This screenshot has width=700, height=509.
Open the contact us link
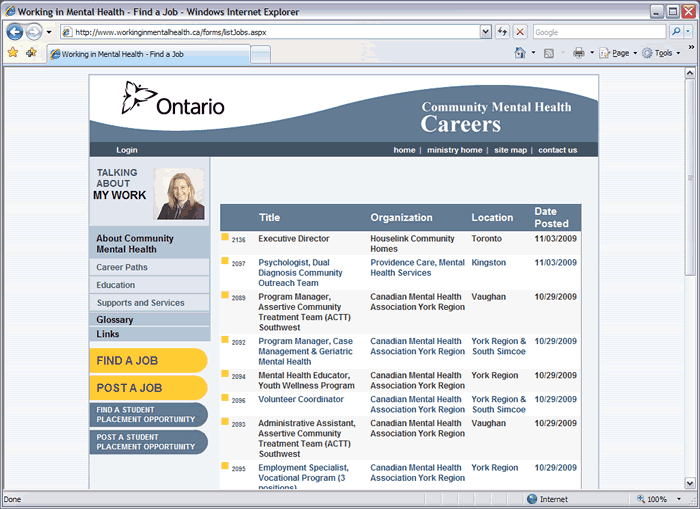pos(558,150)
